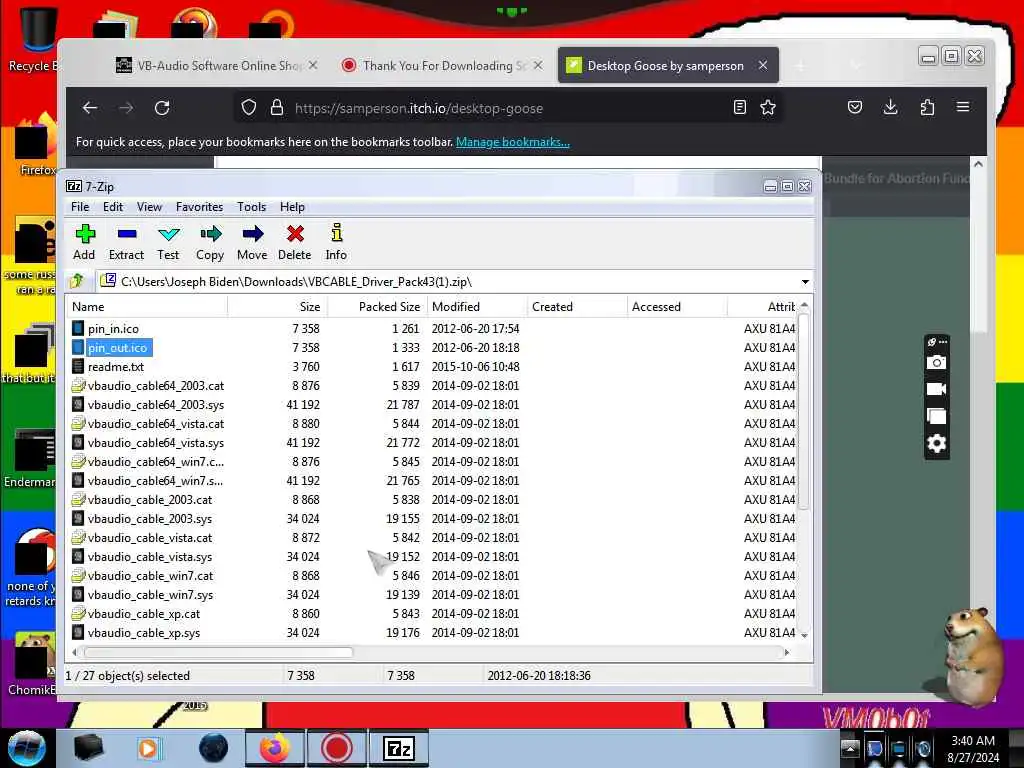
Task: Click the vertical scrollbar down arrow in 7-Zip
Action: tap(805, 635)
